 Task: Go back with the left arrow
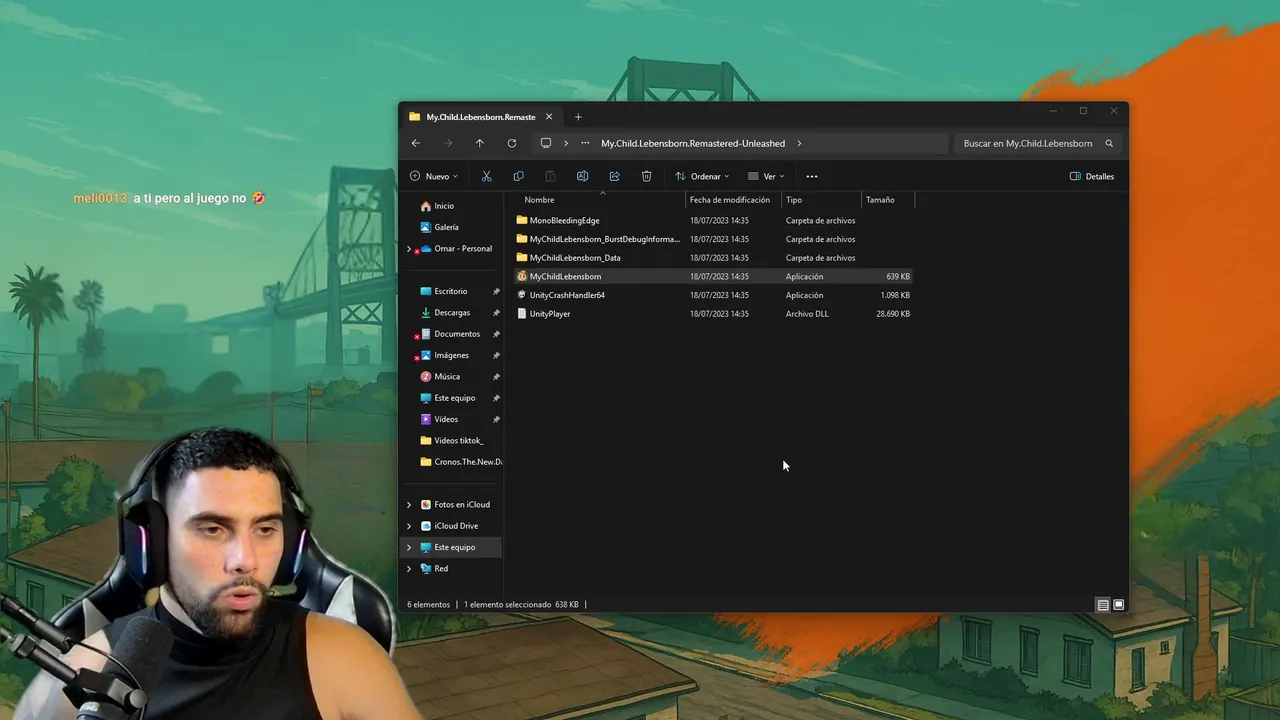pyautogui.click(x=416, y=143)
